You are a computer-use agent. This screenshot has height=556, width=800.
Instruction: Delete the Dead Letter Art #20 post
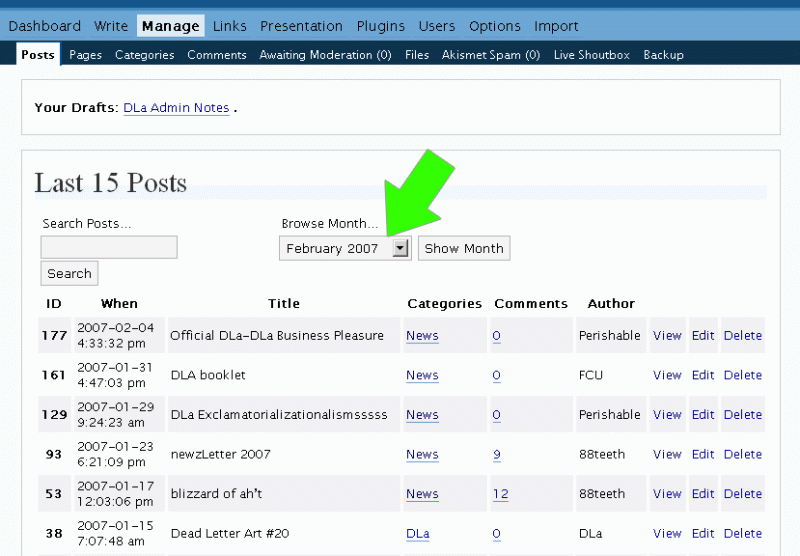pos(743,533)
